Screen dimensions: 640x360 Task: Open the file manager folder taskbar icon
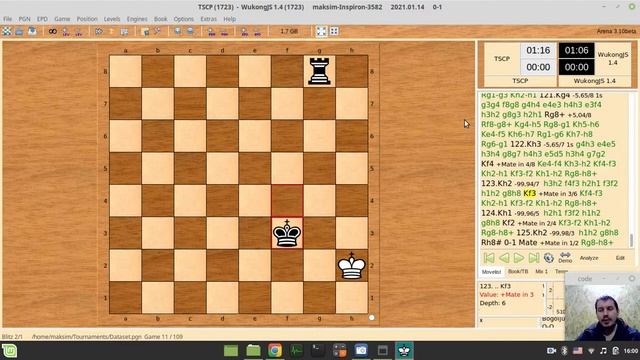253,351
